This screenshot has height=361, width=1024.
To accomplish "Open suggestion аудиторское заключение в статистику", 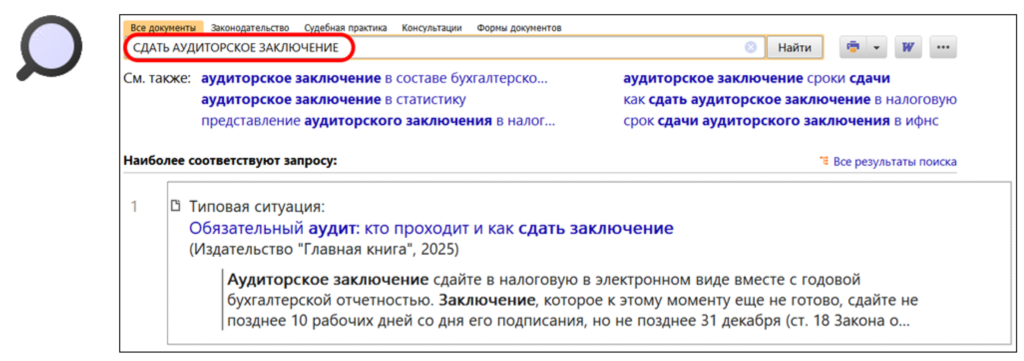I will pos(333,100).
